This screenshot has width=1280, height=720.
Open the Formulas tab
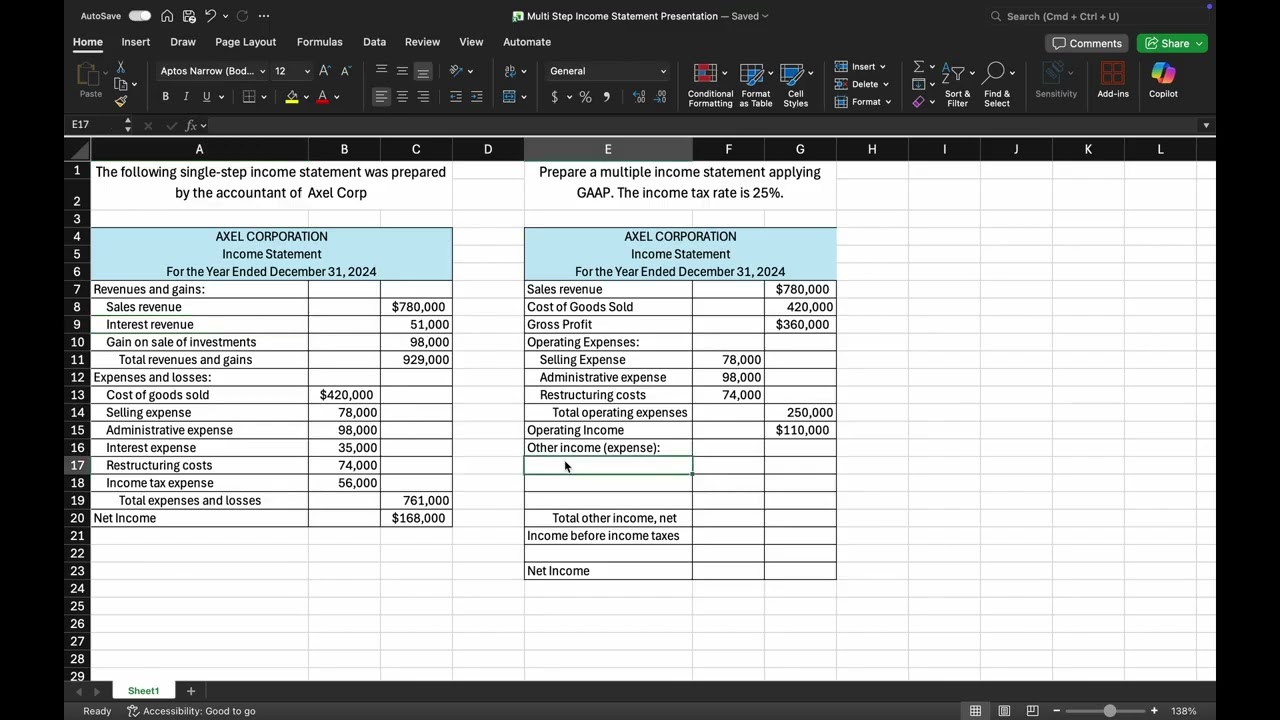pyautogui.click(x=319, y=42)
